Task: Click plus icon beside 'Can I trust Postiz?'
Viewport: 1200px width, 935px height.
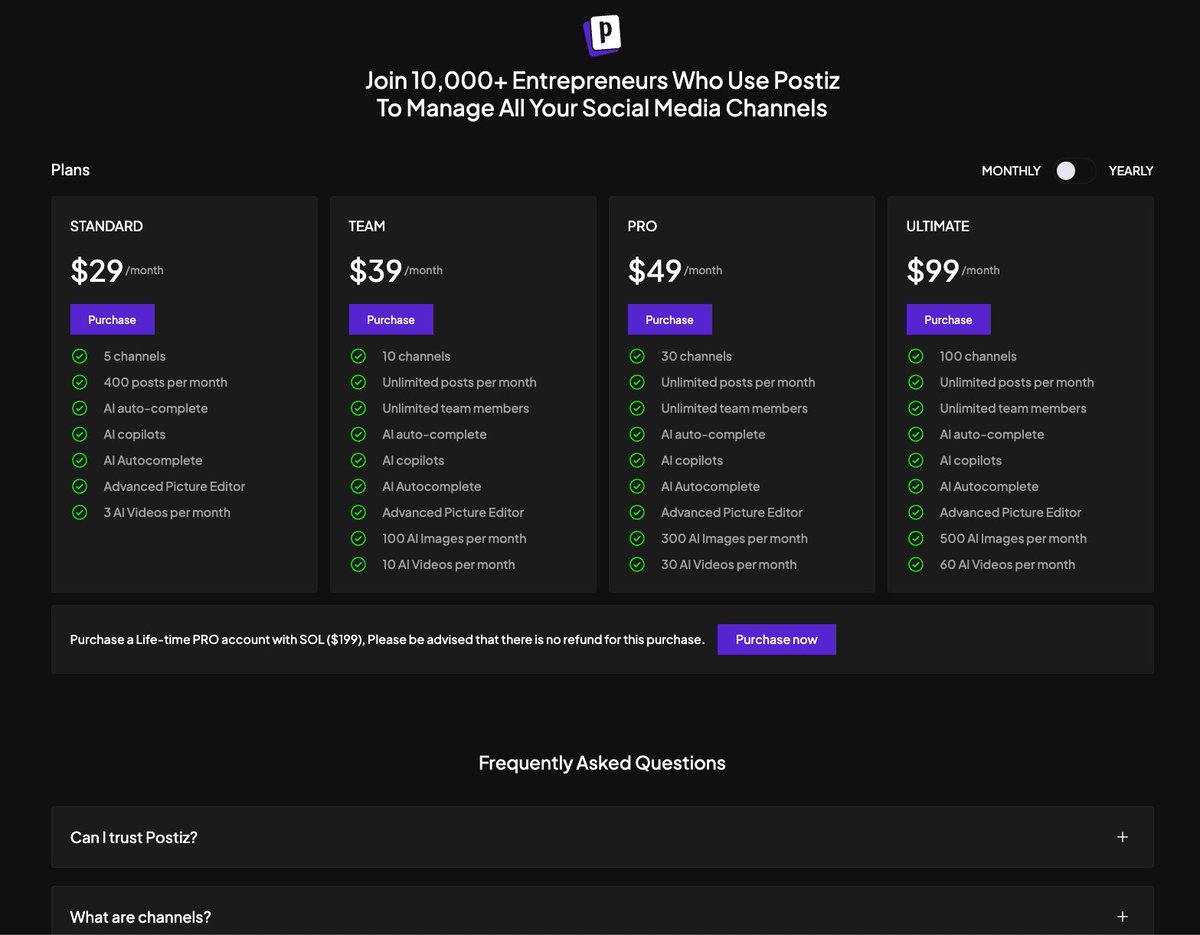Action: 1122,837
